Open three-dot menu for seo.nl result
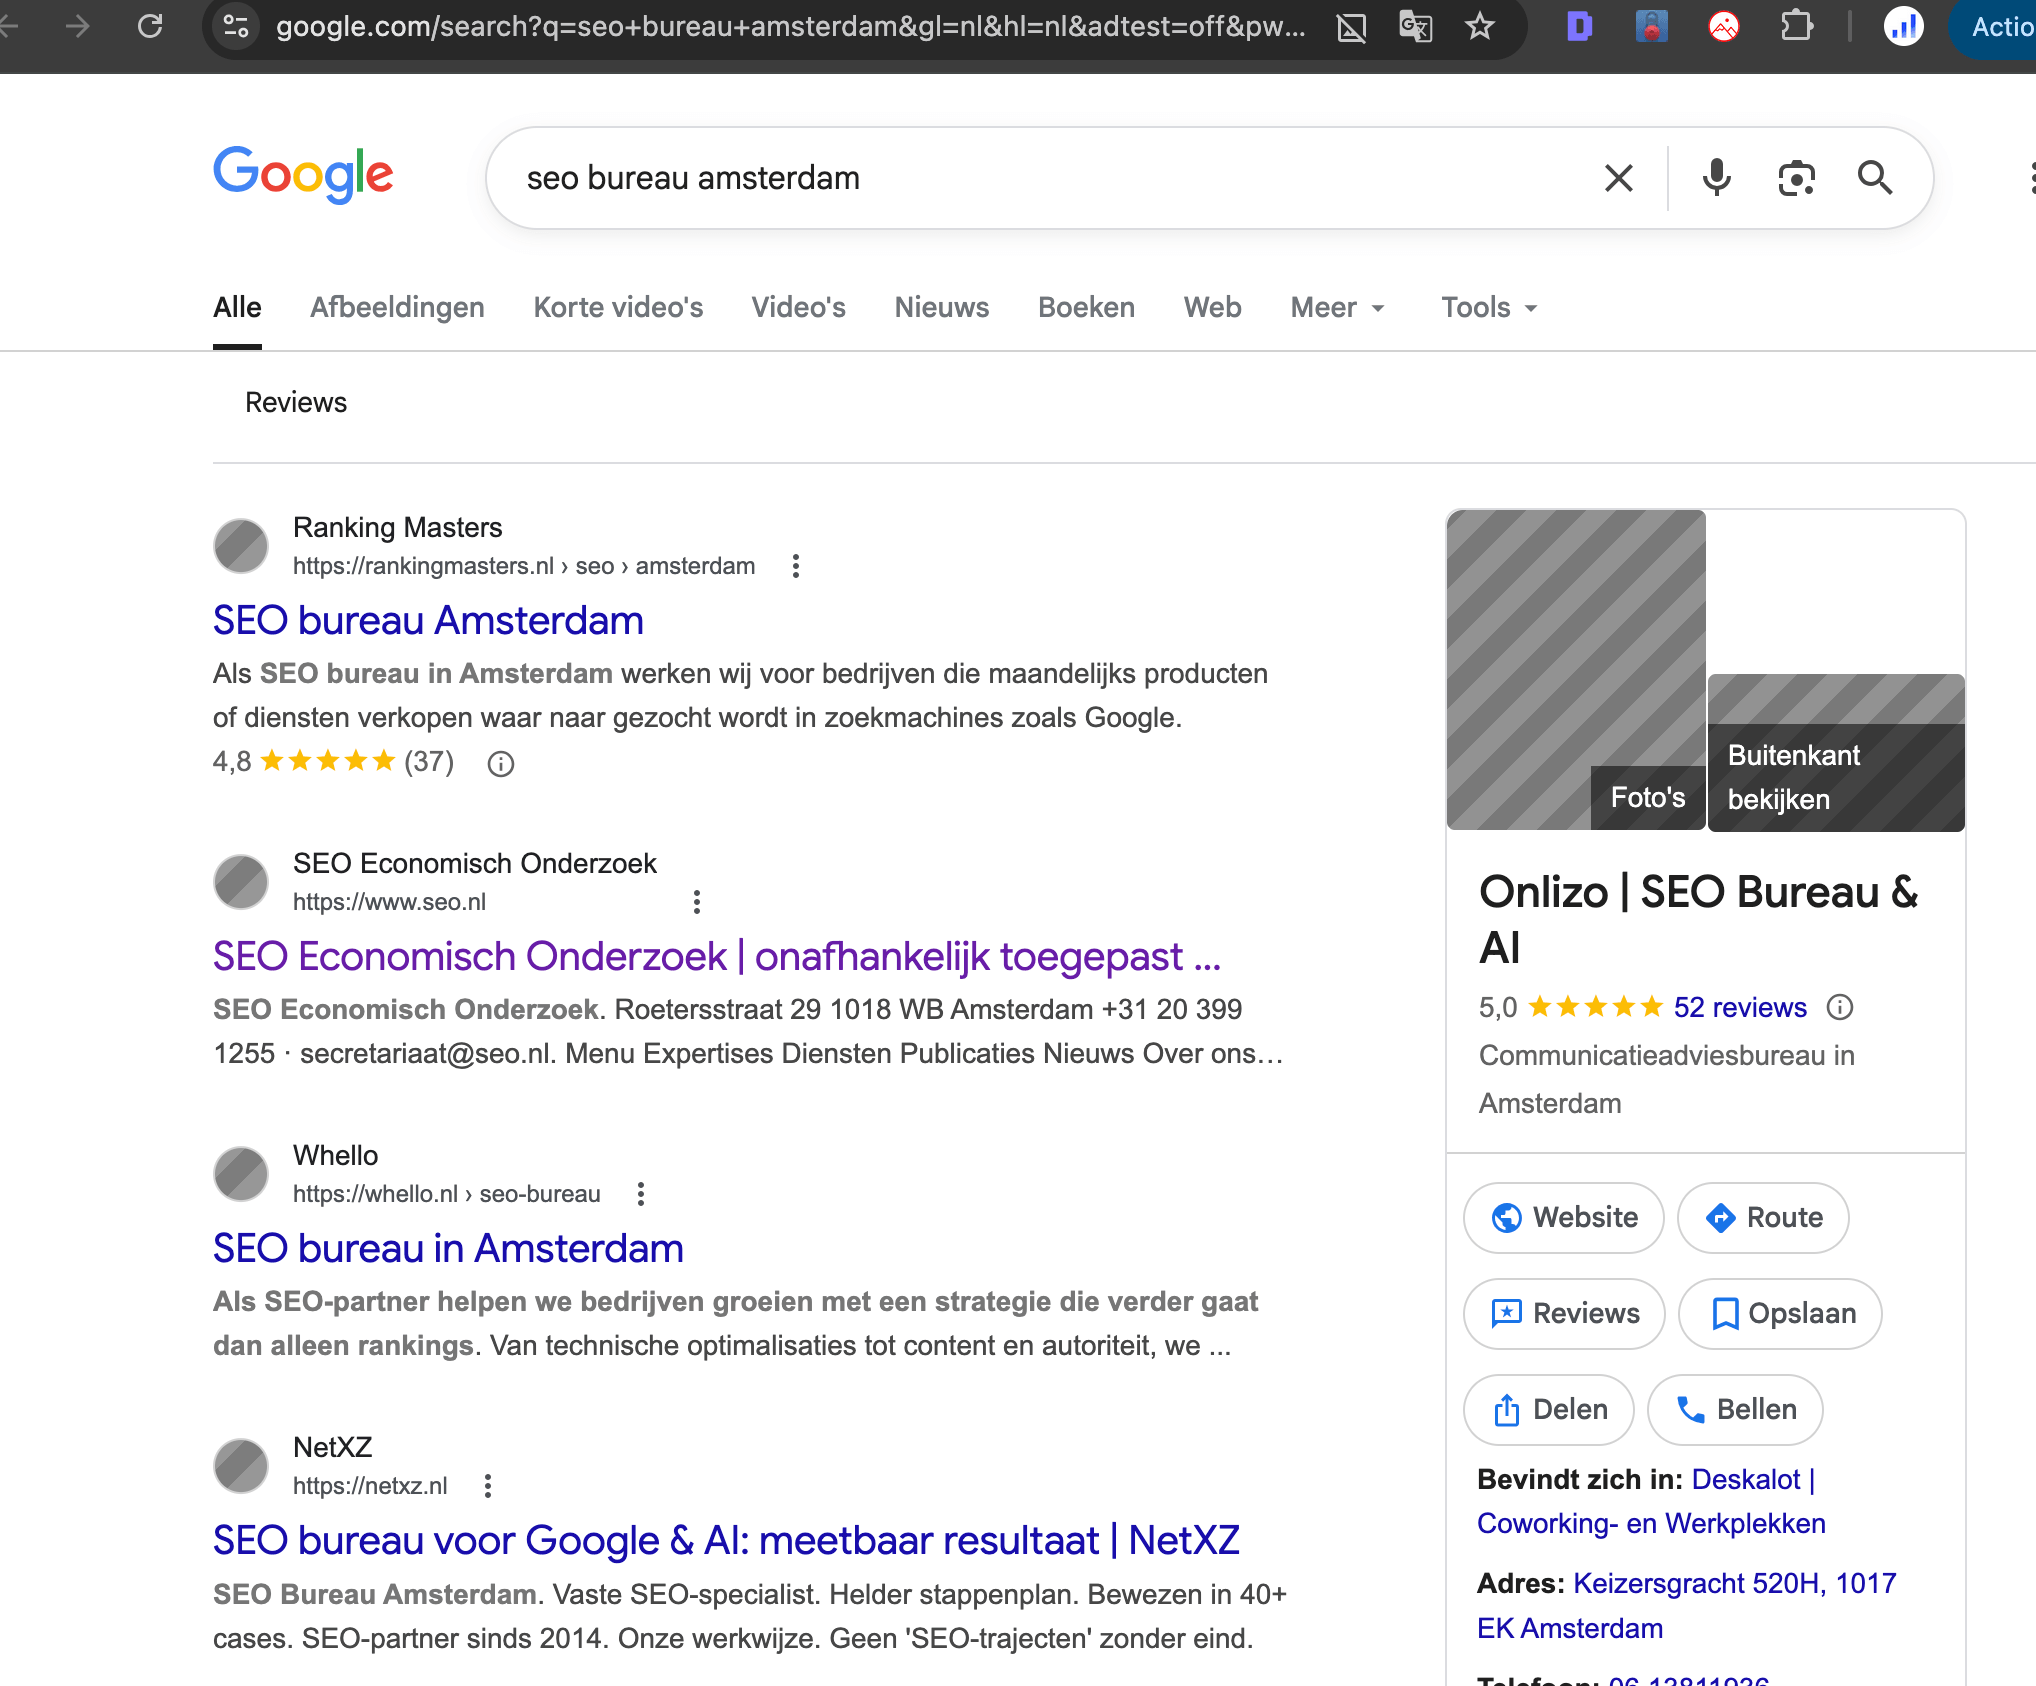 coord(697,902)
